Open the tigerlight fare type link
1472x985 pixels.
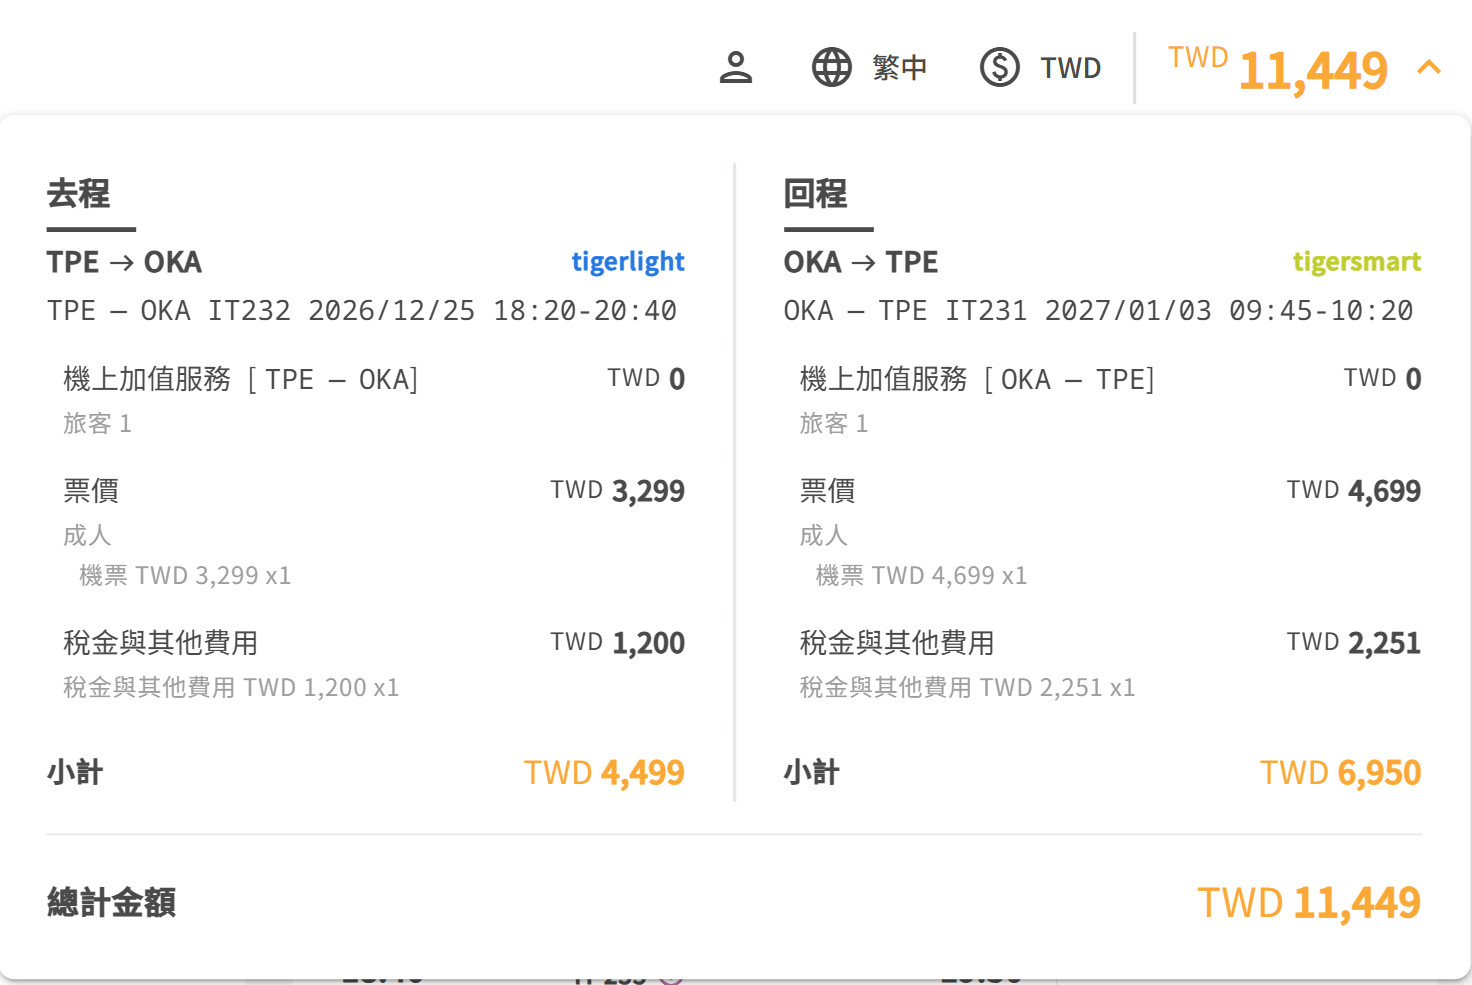[x=628, y=262]
